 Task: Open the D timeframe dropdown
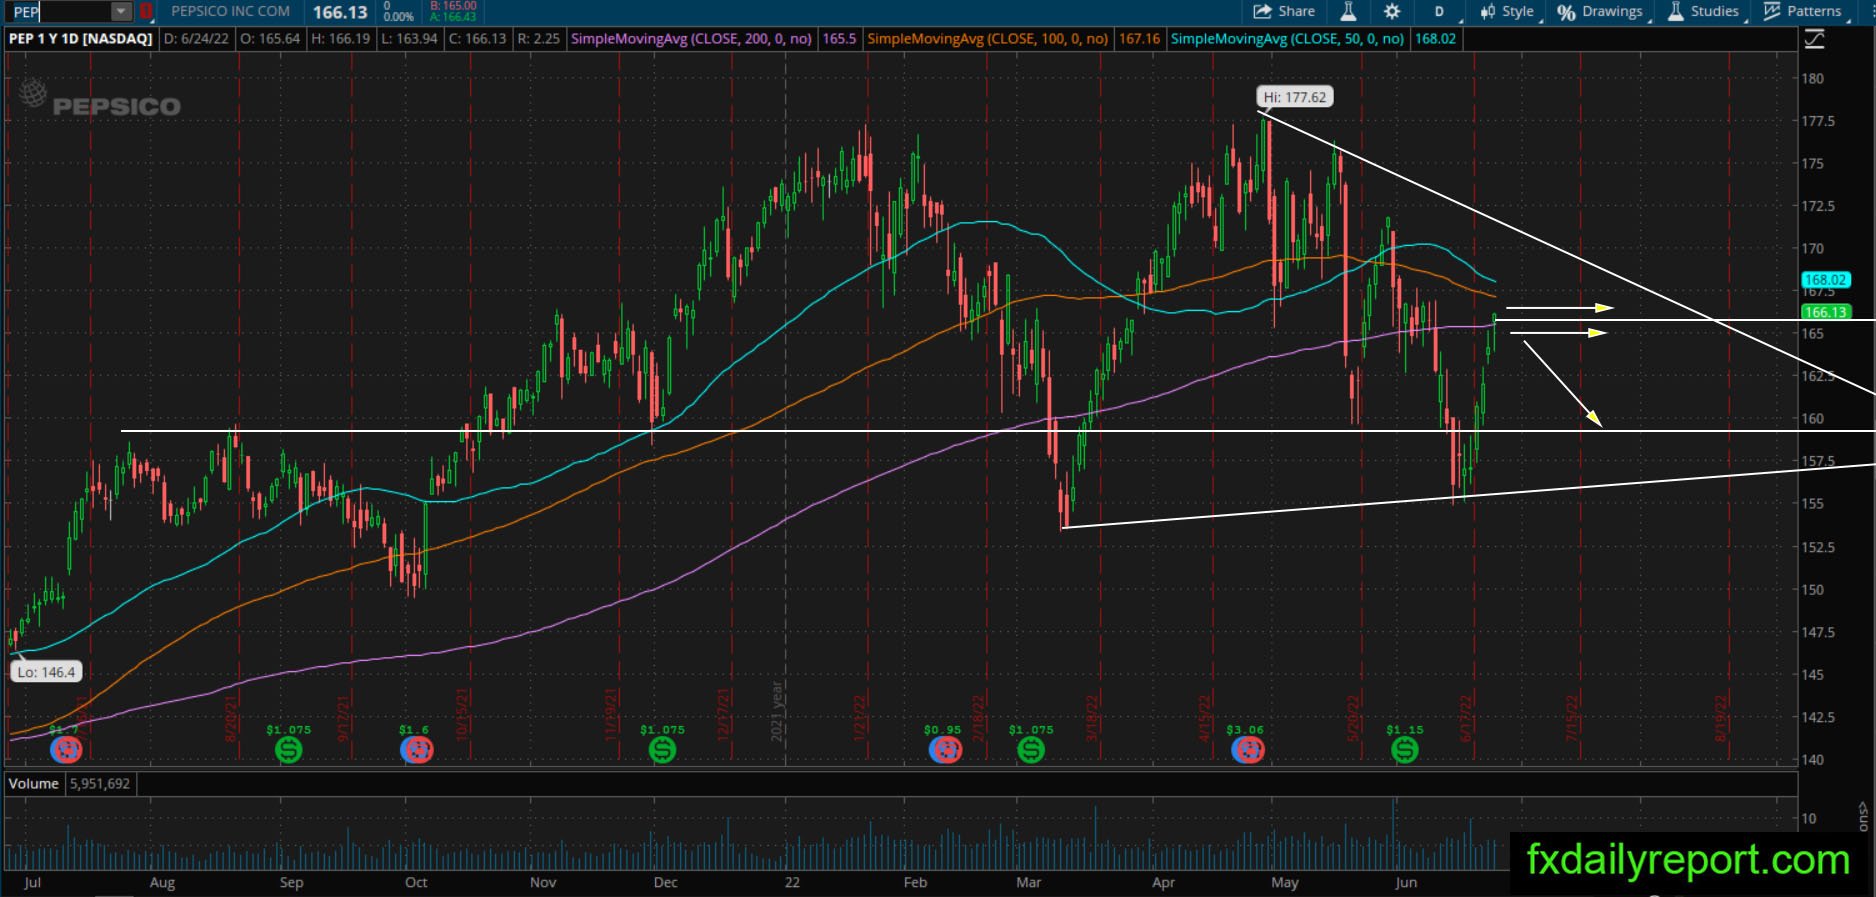tap(1440, 12)
